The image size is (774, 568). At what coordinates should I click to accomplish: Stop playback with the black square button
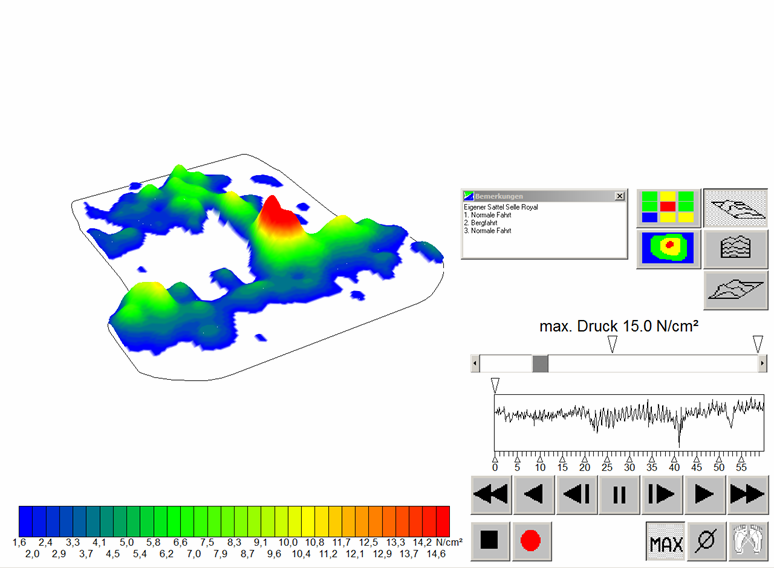[x=489, y=541]
